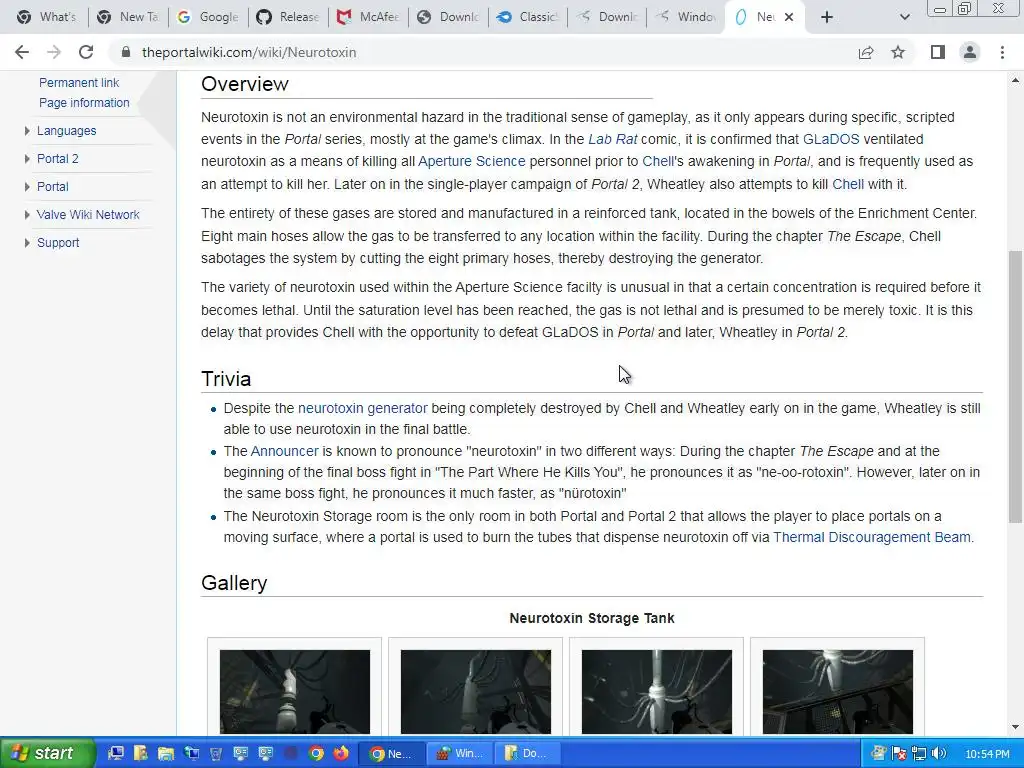This screenshot has width=1024, height=768.
Task: Expand the Valve Wiki Network section
Action: [x=27, y=215]
